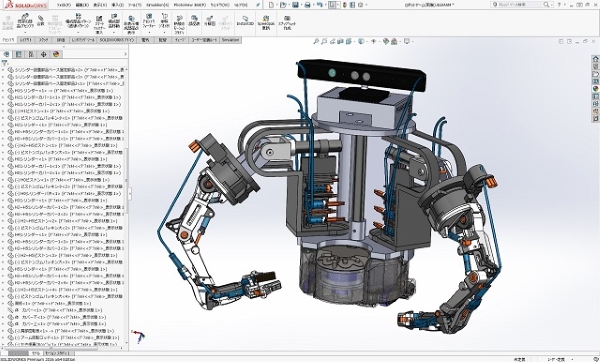Screen dimensions: 600x362
Task: Click the Open file icon
Action: tap(283, 5)
